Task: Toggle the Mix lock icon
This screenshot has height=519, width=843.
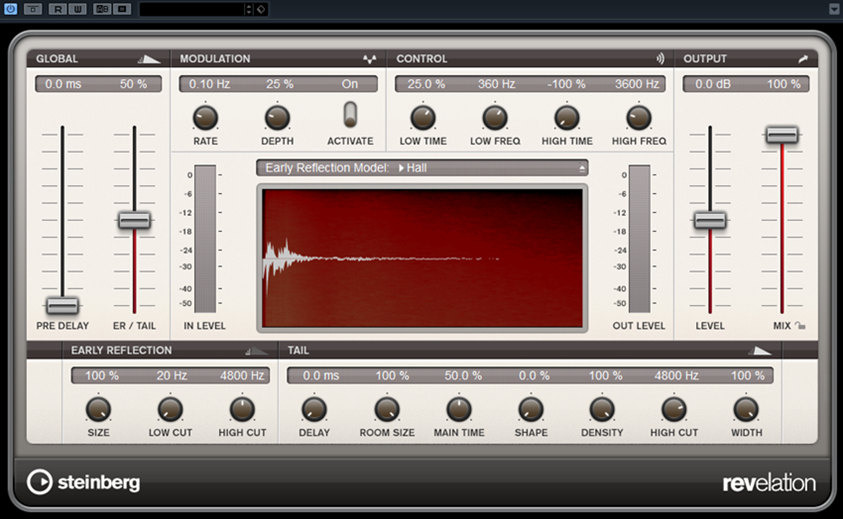Action: tap(801, 325)
